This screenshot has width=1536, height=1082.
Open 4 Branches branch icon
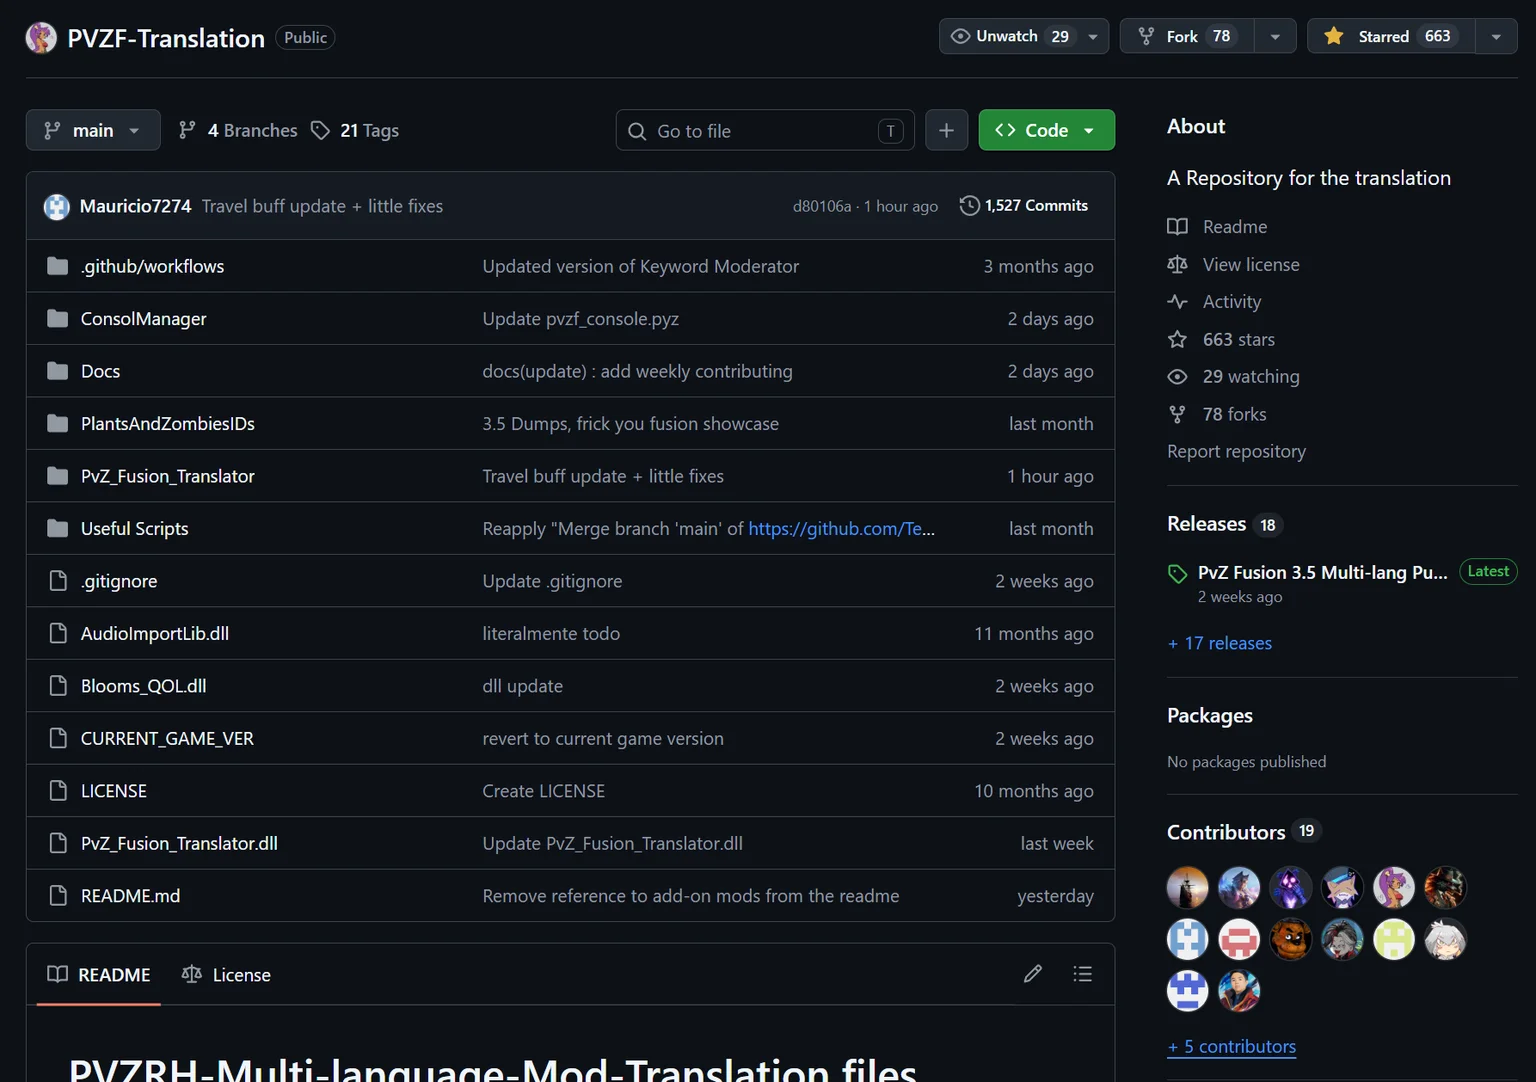pos(187,130)
